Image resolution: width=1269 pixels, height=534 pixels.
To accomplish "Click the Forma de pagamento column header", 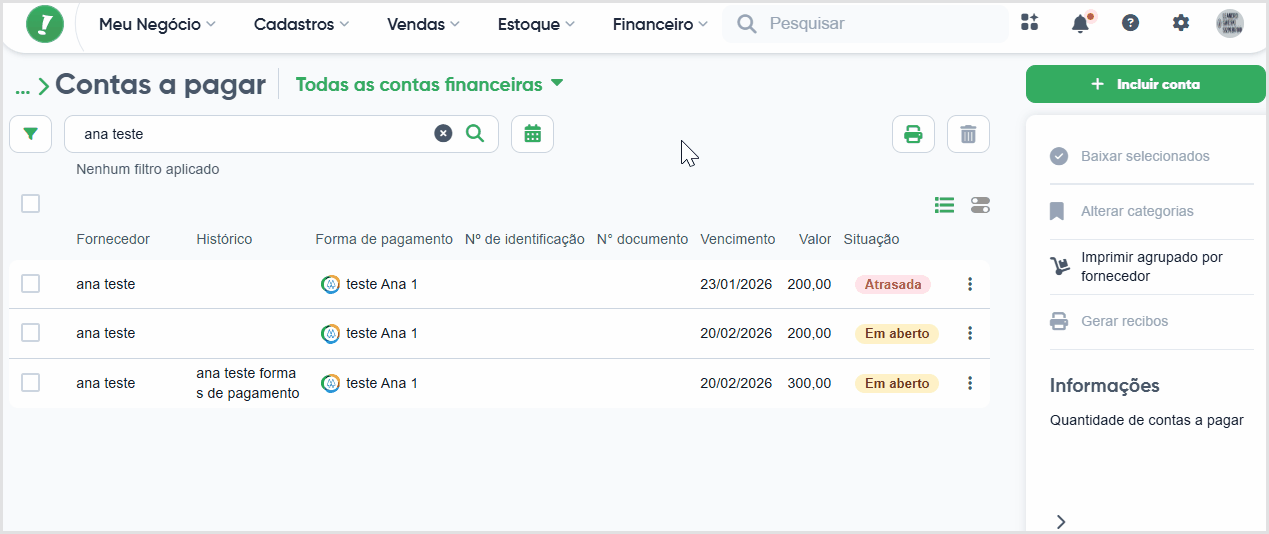I will pyautogui.click(x=384, y=240).
